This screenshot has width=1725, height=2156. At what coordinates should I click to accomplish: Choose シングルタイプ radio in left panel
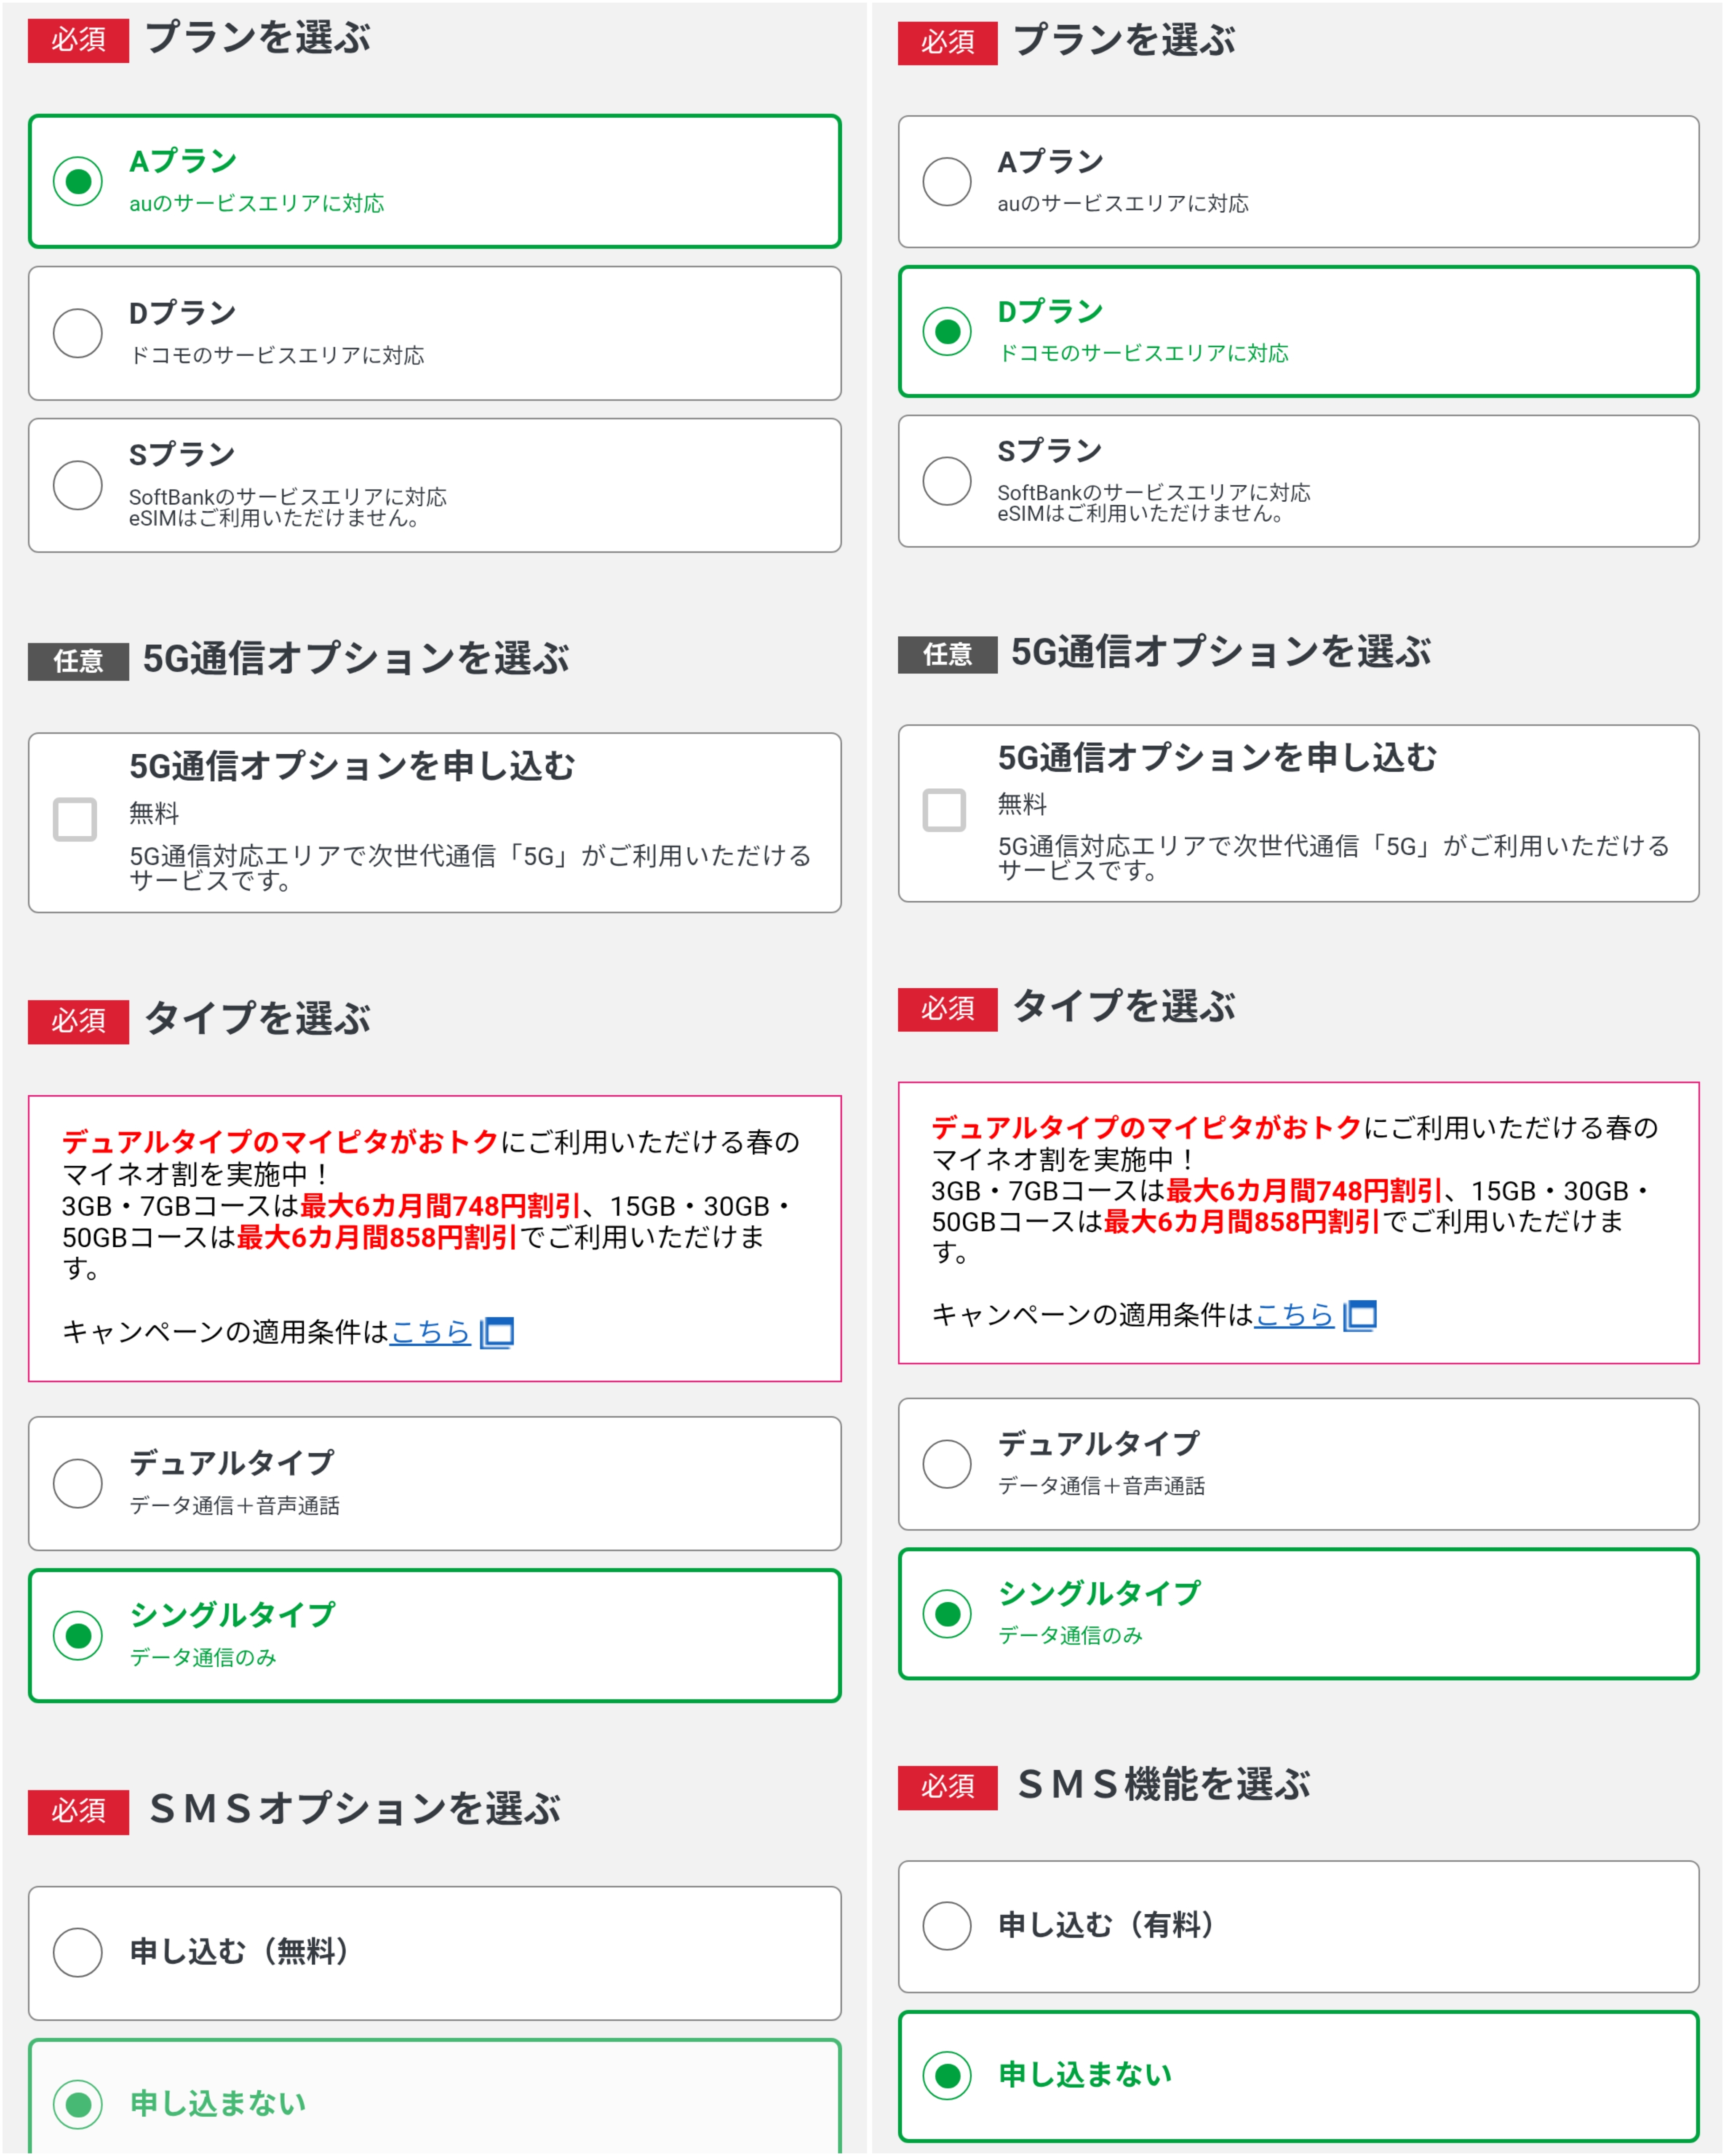[x=78, y=1635]
